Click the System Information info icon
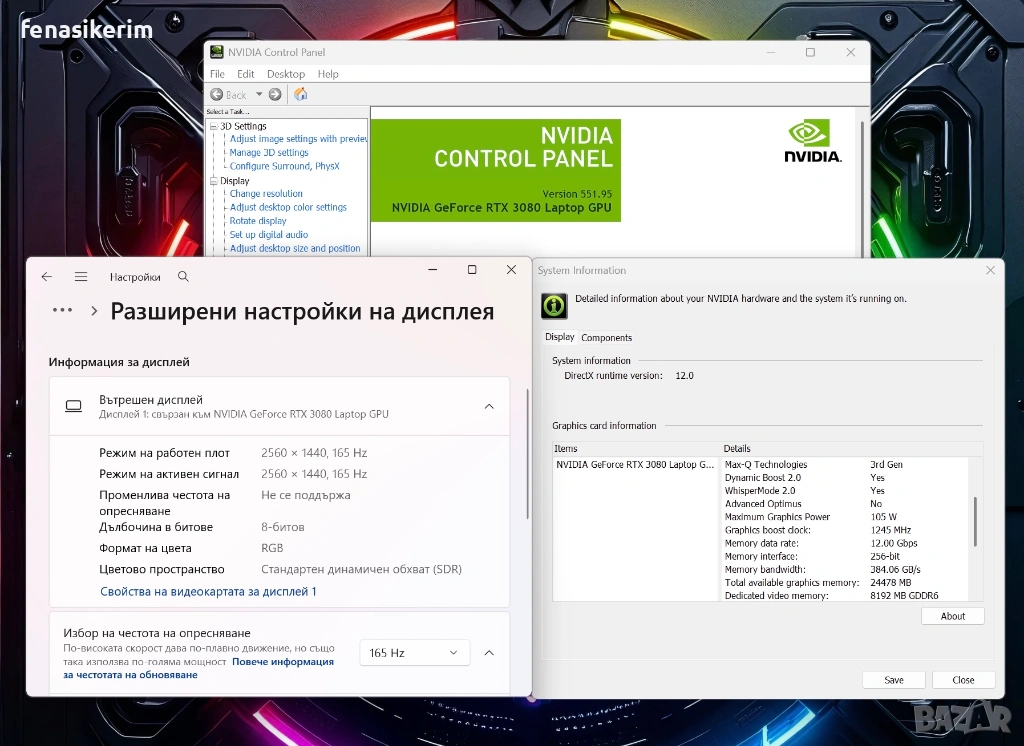This screenshot has height=746, width=1024. [x=554, y=306]
